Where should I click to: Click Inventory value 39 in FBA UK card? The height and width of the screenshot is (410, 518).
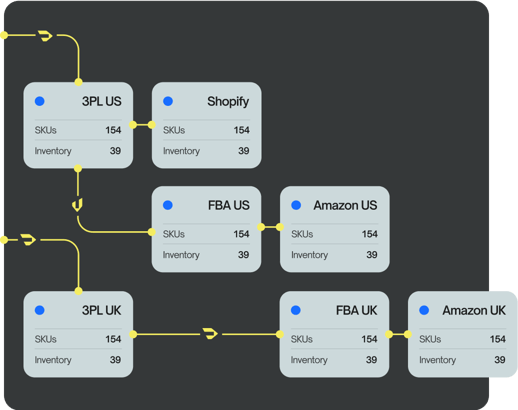(372, 360)
